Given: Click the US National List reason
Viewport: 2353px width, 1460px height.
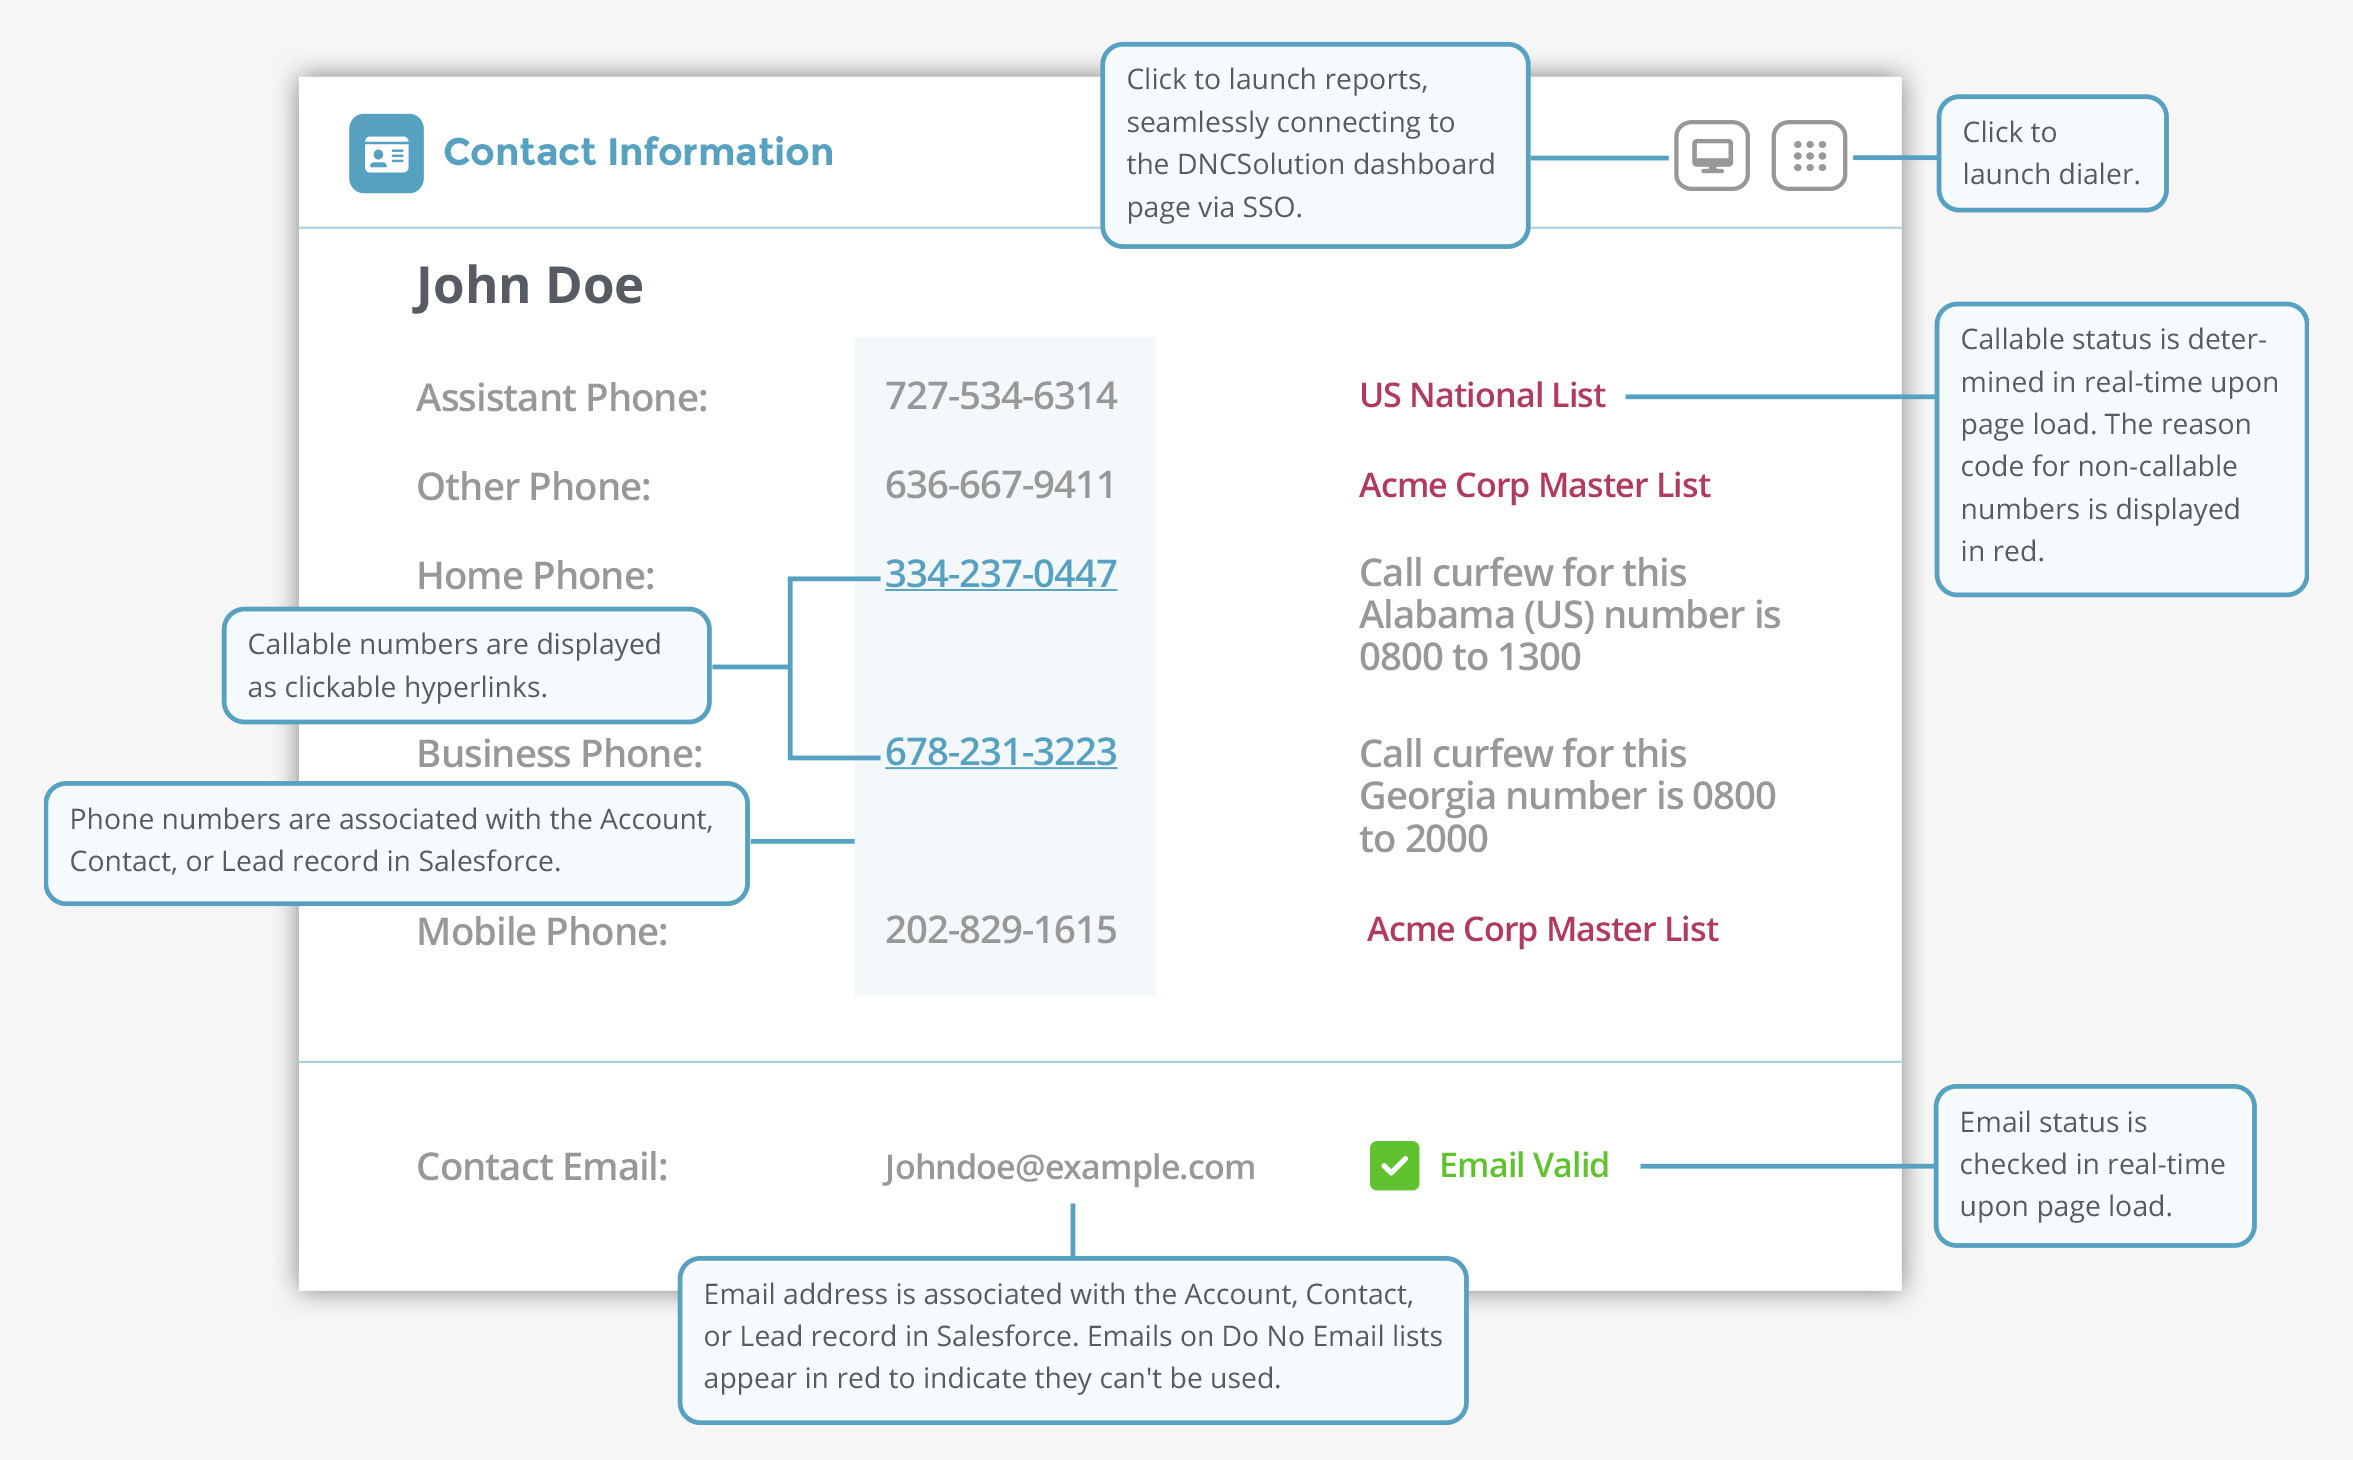Looking at the screenshot, I should [x=1482, y=396].
